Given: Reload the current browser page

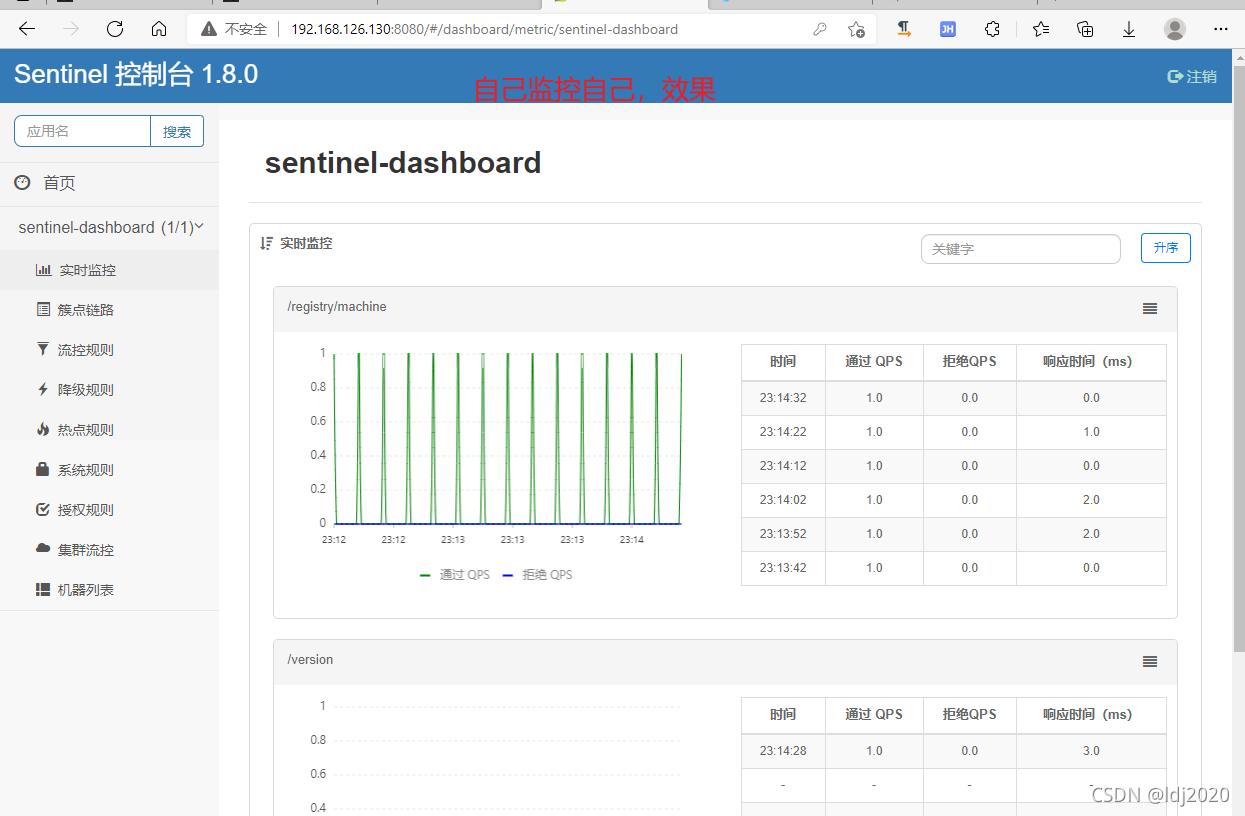Looking at the screenshot, I should pyautogui.click(x=115, y=29).
